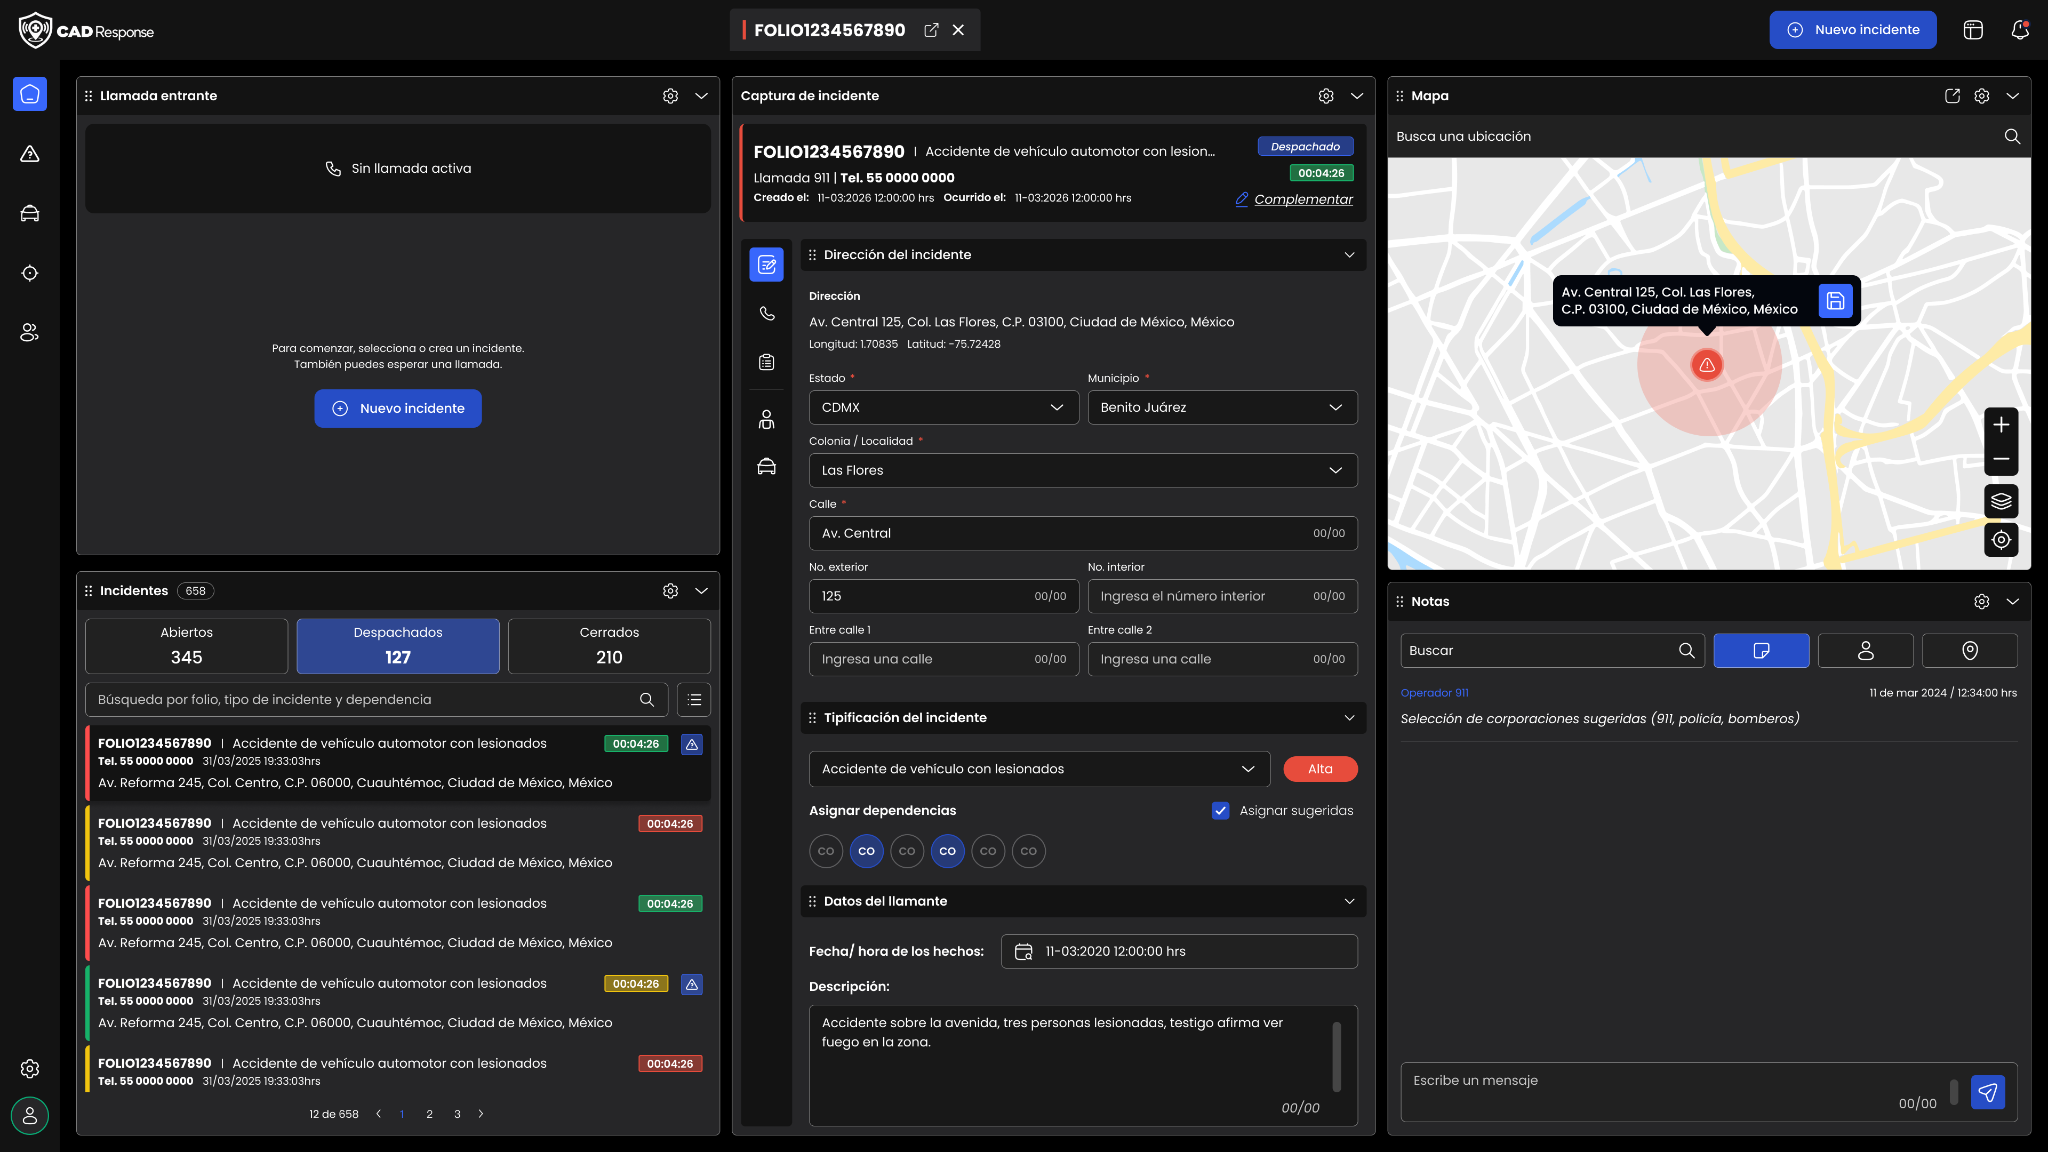The height and width of the screenshot is (1152, 2048).
Task: Collapse the Incidentes panel
Action: click(x=701, y=591)
